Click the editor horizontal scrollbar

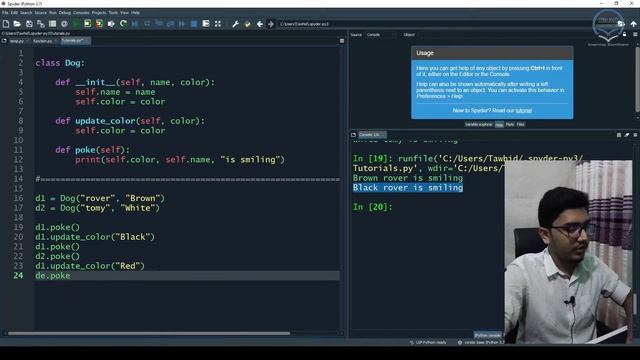[x=149, y=333]
